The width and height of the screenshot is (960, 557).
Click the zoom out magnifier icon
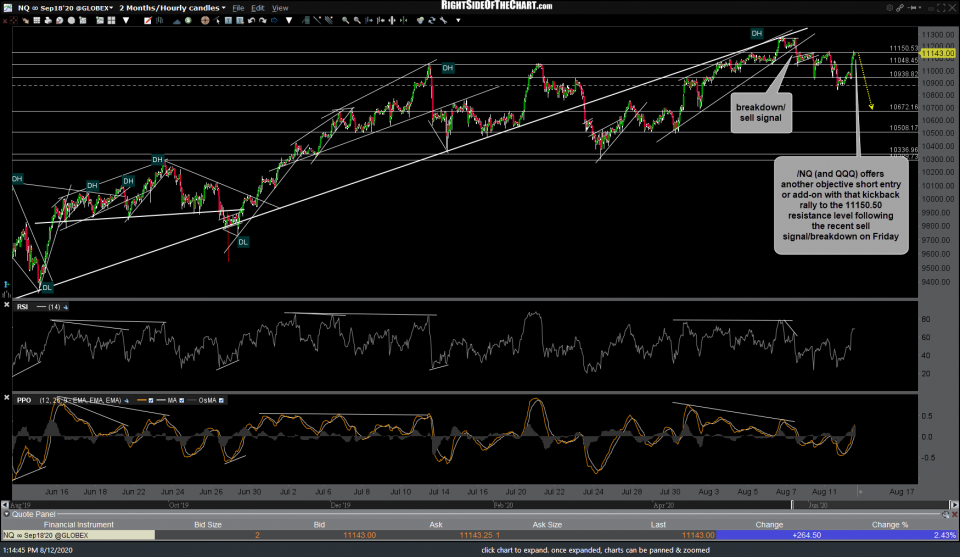(357, 20)
